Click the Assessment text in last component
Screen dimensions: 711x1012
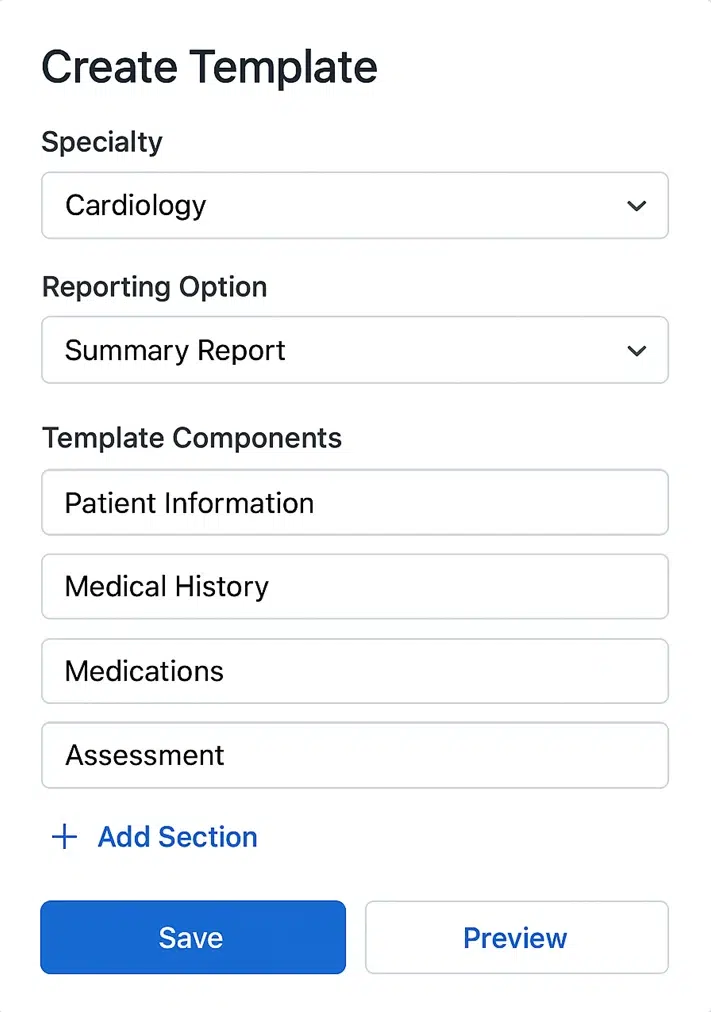click(x=145, y=755)
